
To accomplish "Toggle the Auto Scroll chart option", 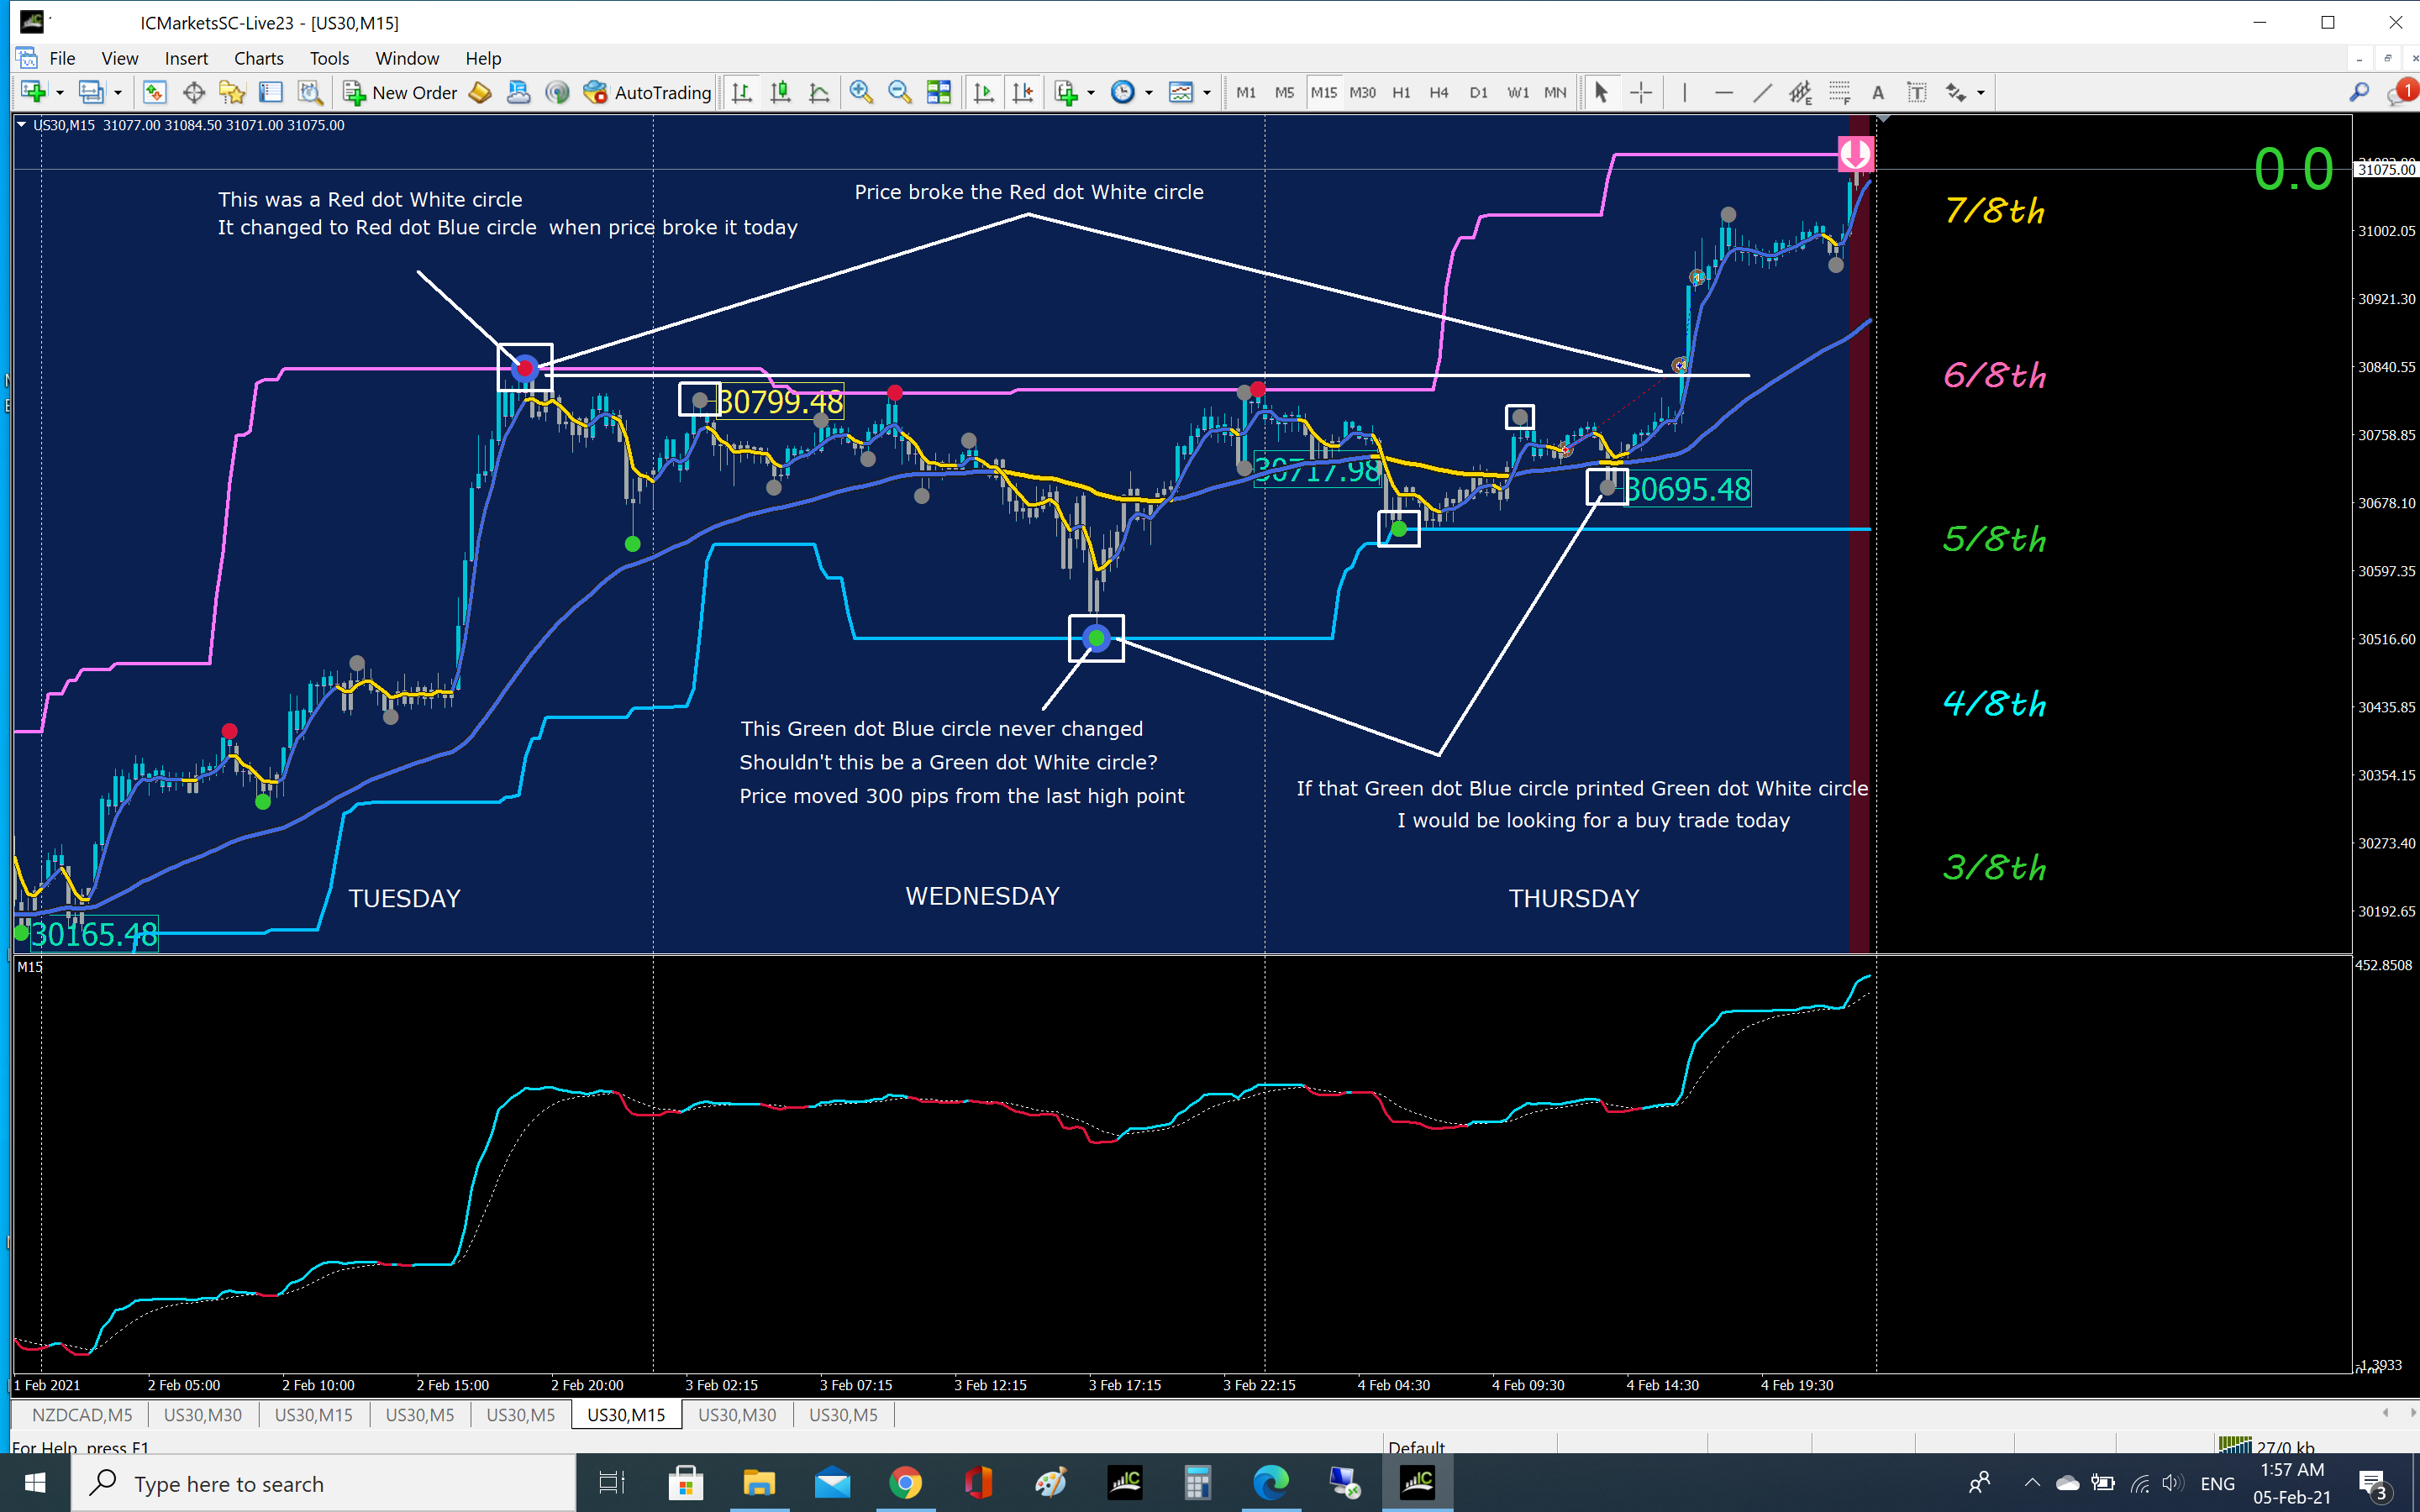I will coord(983,92).
